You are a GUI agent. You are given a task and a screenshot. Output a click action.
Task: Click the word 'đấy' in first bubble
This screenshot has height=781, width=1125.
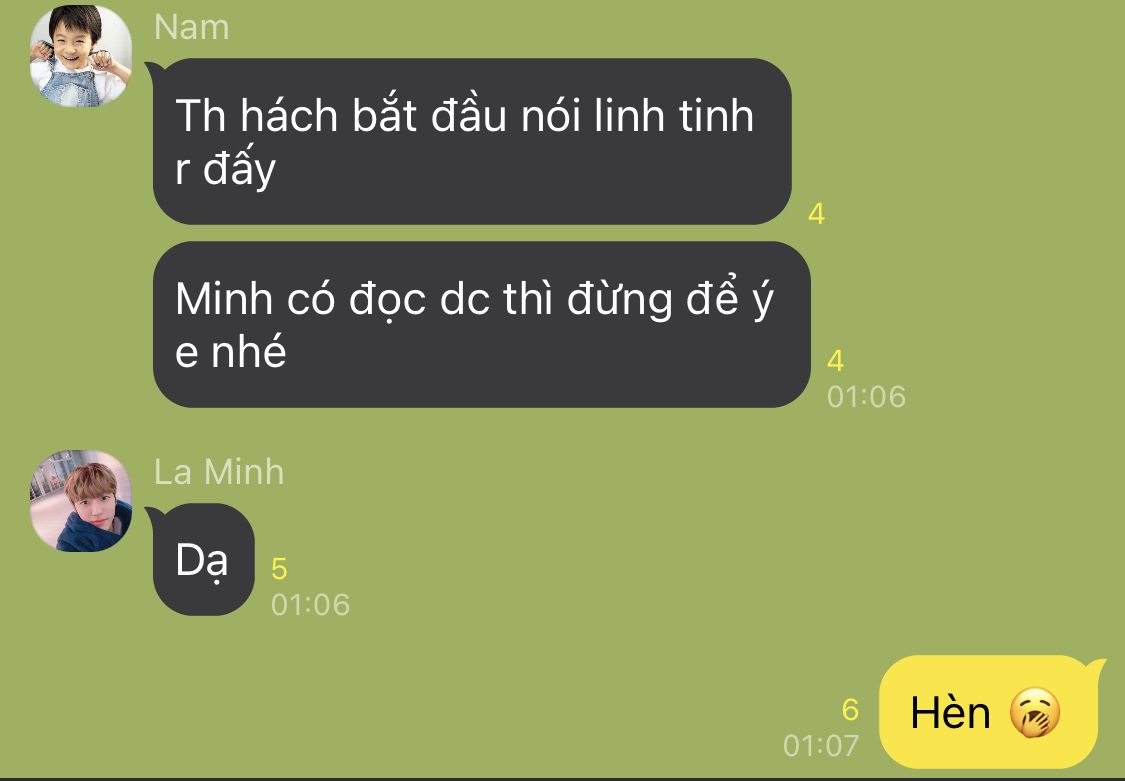(x=239, y=169)
